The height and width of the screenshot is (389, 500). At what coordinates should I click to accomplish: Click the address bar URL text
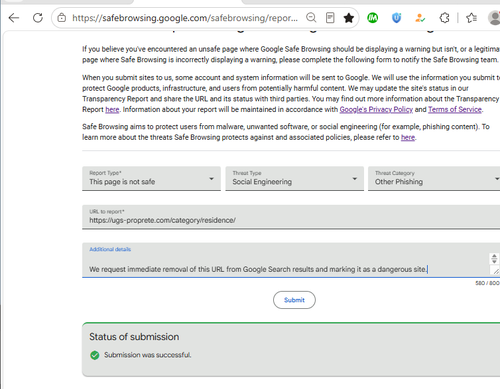pyautogui.click(x=185, y=18)
